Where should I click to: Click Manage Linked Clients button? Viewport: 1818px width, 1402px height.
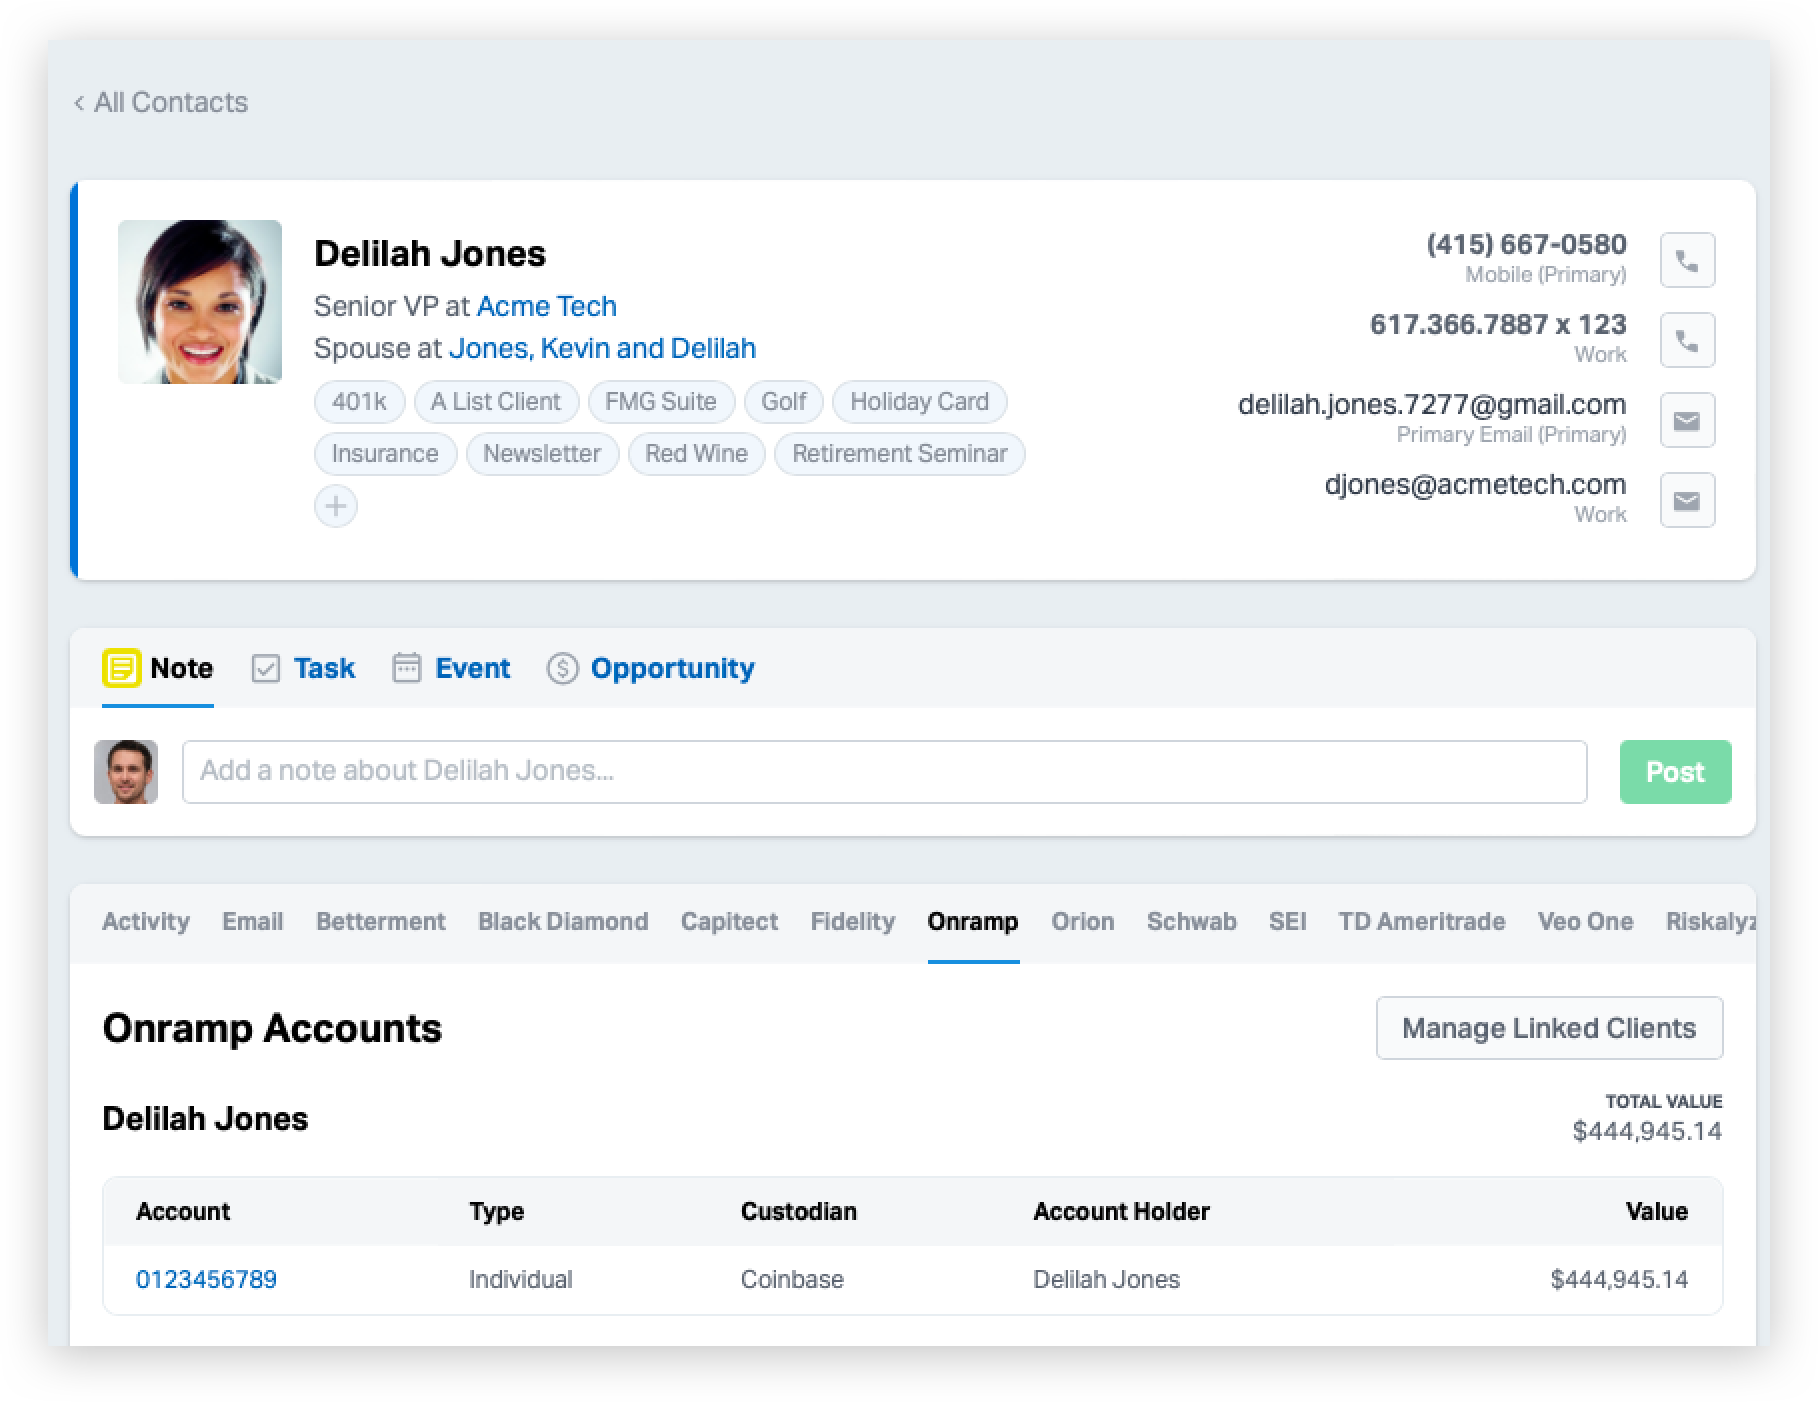click(x=1549, y=1028)
